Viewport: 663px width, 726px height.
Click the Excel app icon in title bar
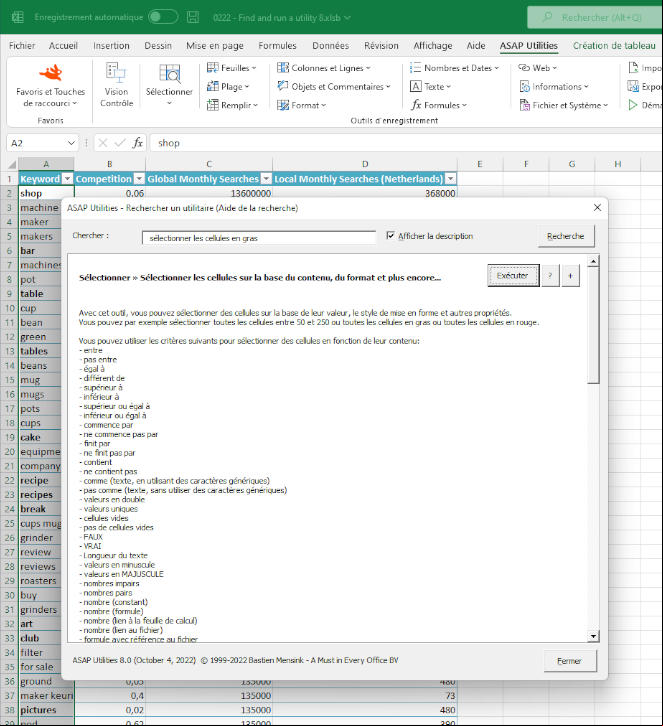pyautogui.click(x=18, y=18)
